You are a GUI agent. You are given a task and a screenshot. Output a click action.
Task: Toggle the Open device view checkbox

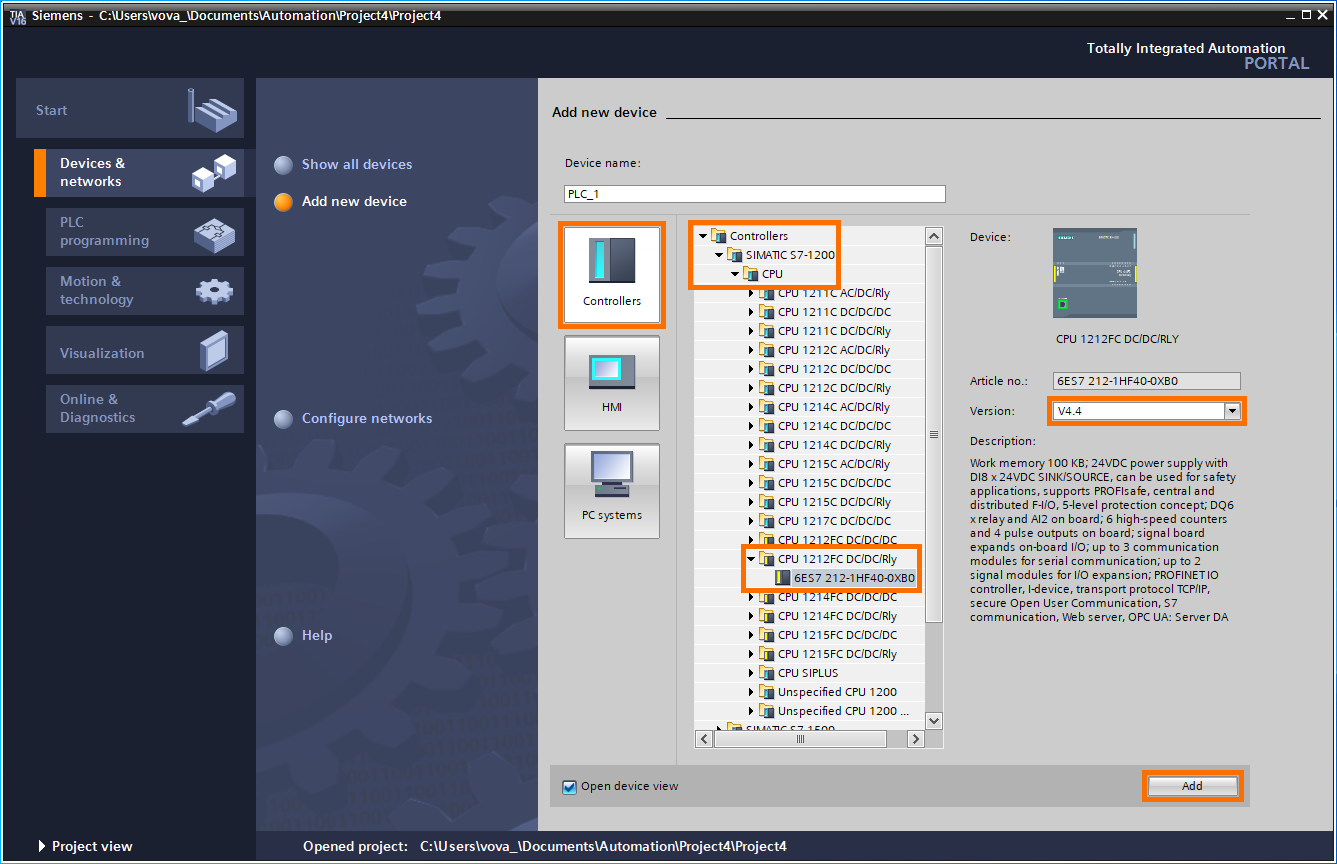tap(569, 787)
